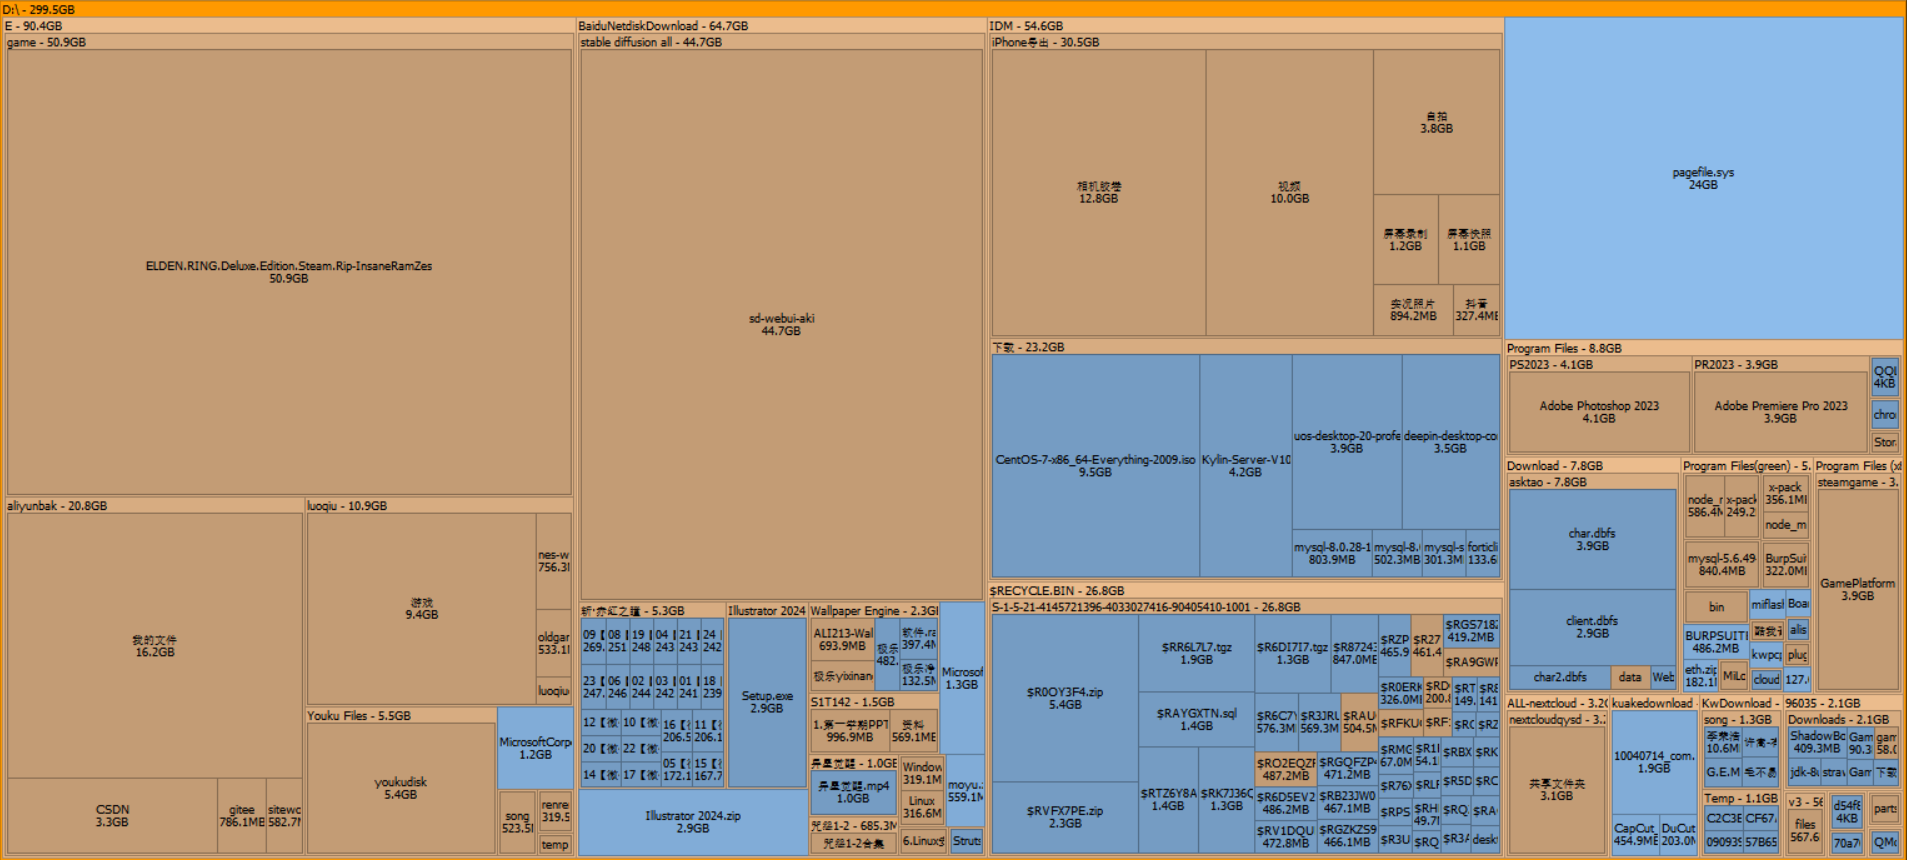
Task: Select the sd-webui-aki 44.7GB block
Action: click(x=781, y=324)
